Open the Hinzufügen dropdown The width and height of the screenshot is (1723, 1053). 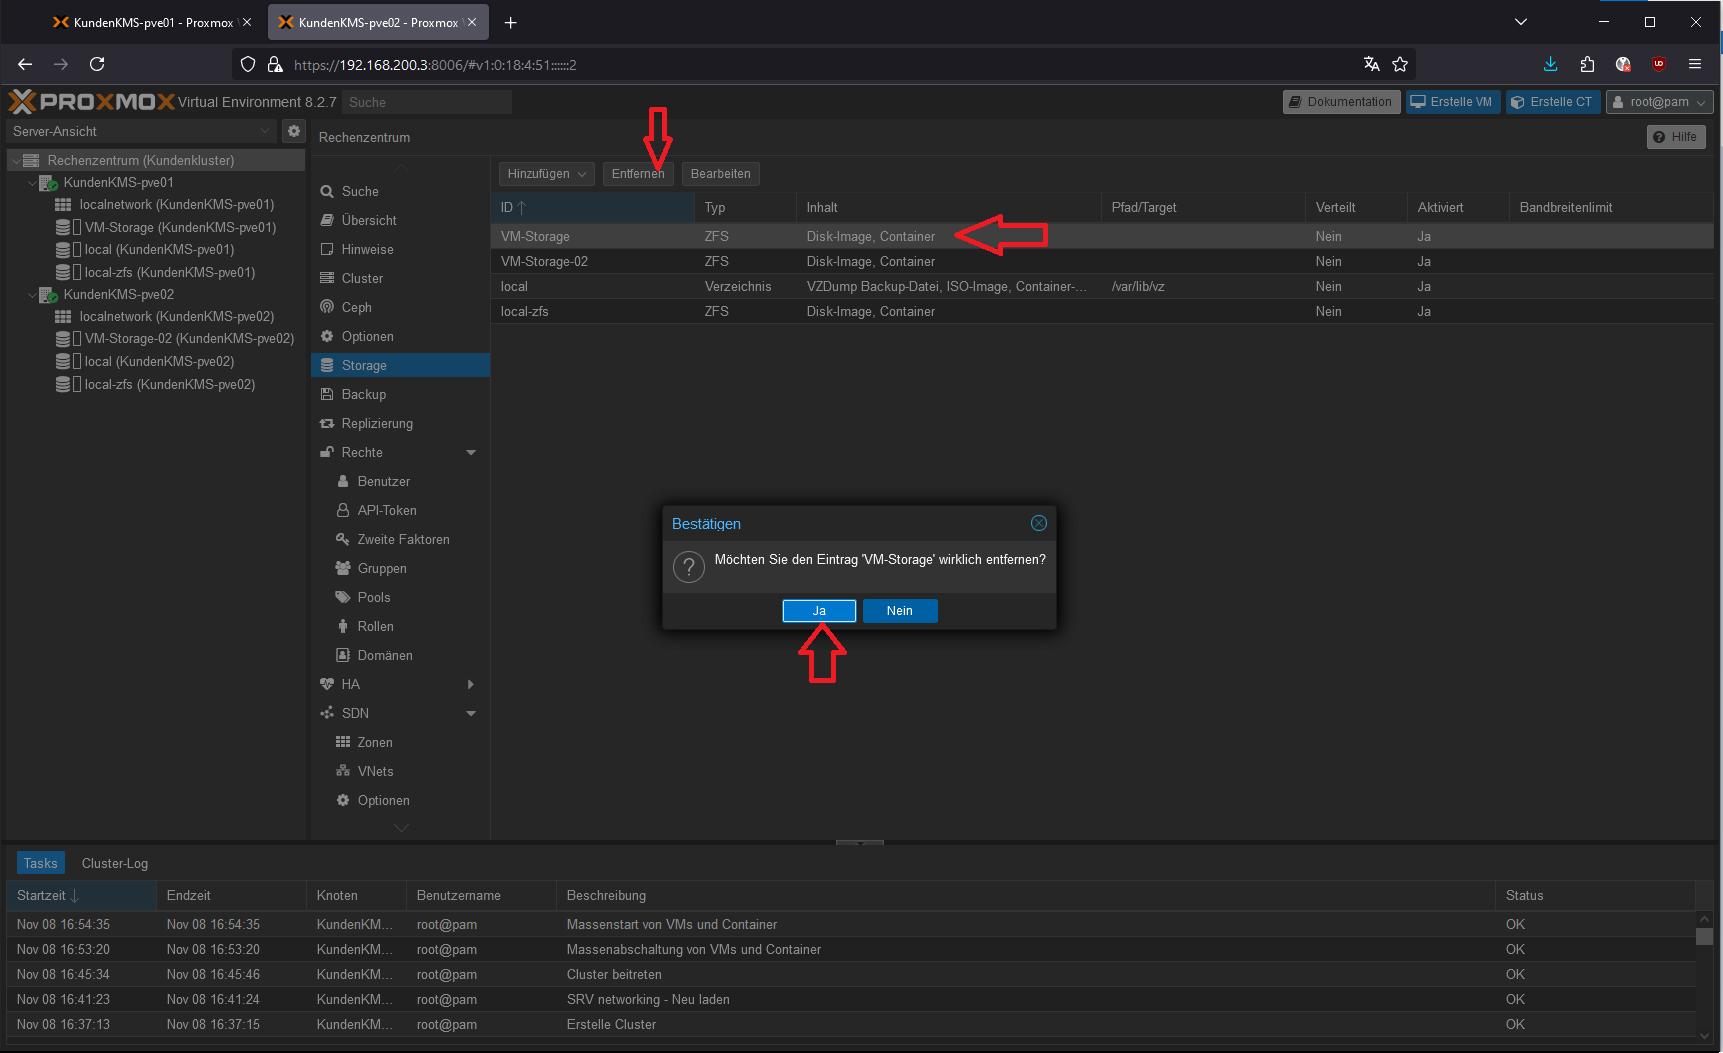(546, 174)
